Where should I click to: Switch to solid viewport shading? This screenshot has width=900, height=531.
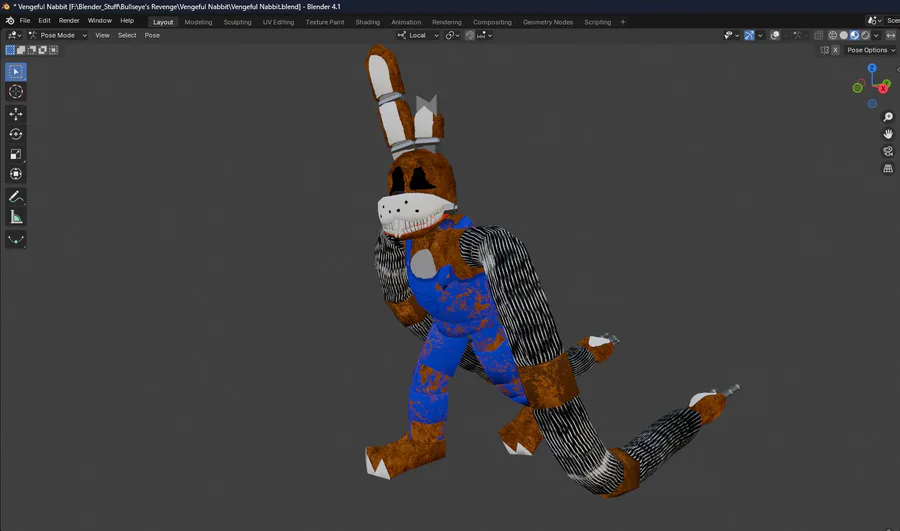843,36
